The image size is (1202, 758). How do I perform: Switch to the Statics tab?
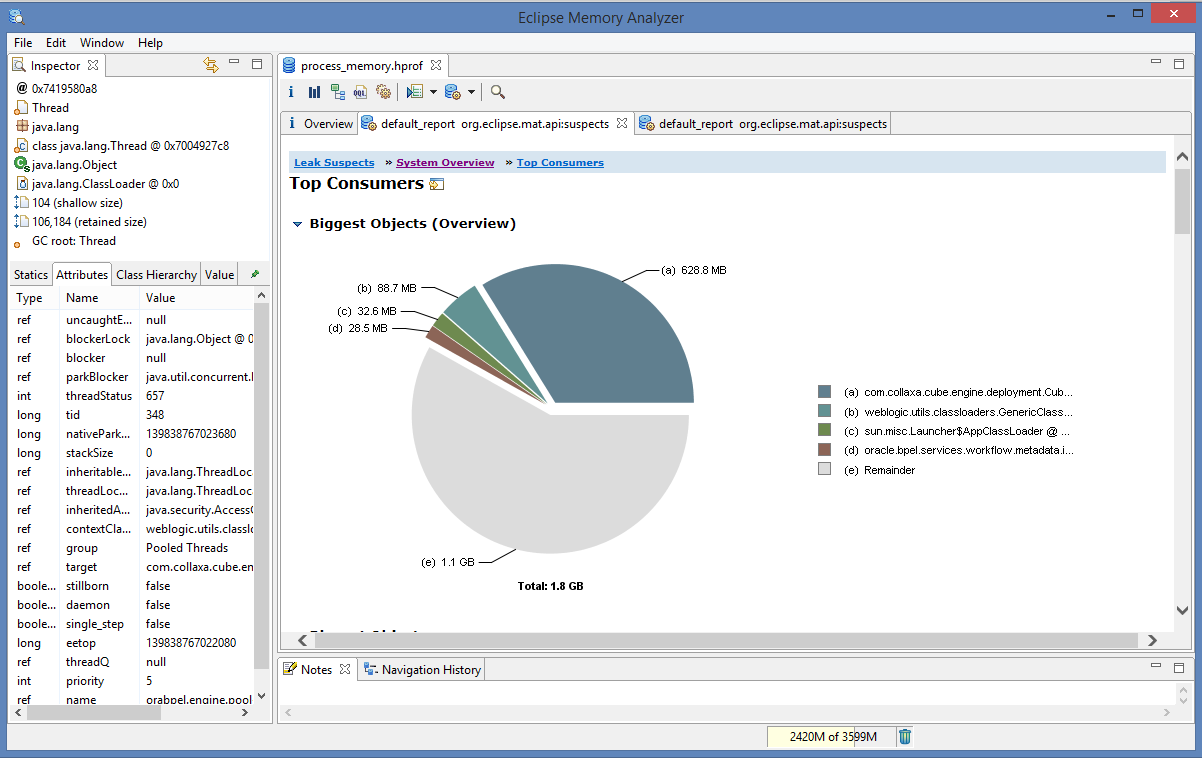[31, 275]
